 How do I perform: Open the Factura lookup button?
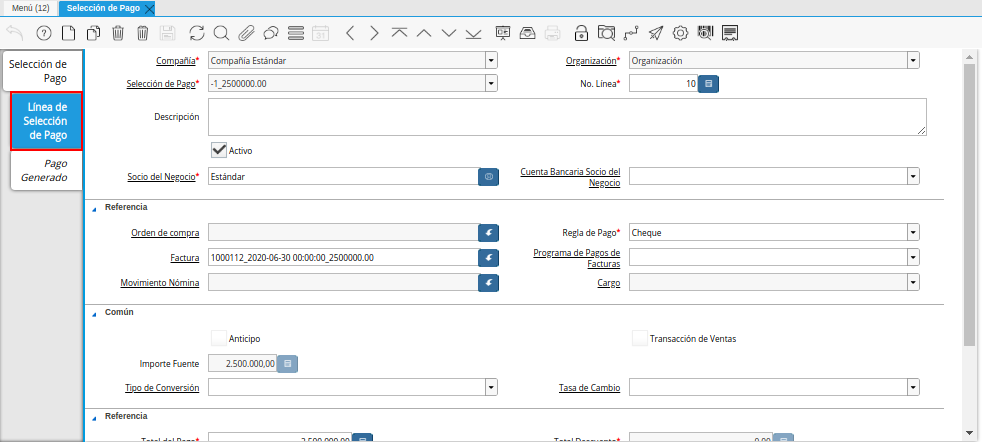click(488, 257)
